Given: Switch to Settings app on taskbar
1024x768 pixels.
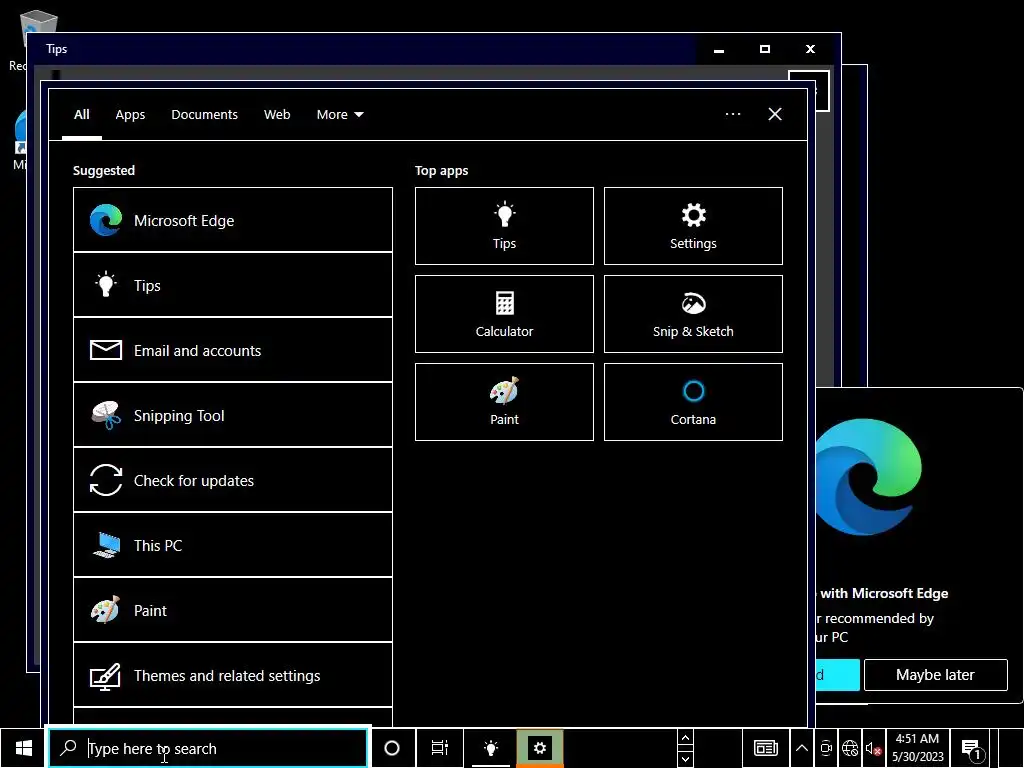Looking at the screenshot, I should pos(540,748).
